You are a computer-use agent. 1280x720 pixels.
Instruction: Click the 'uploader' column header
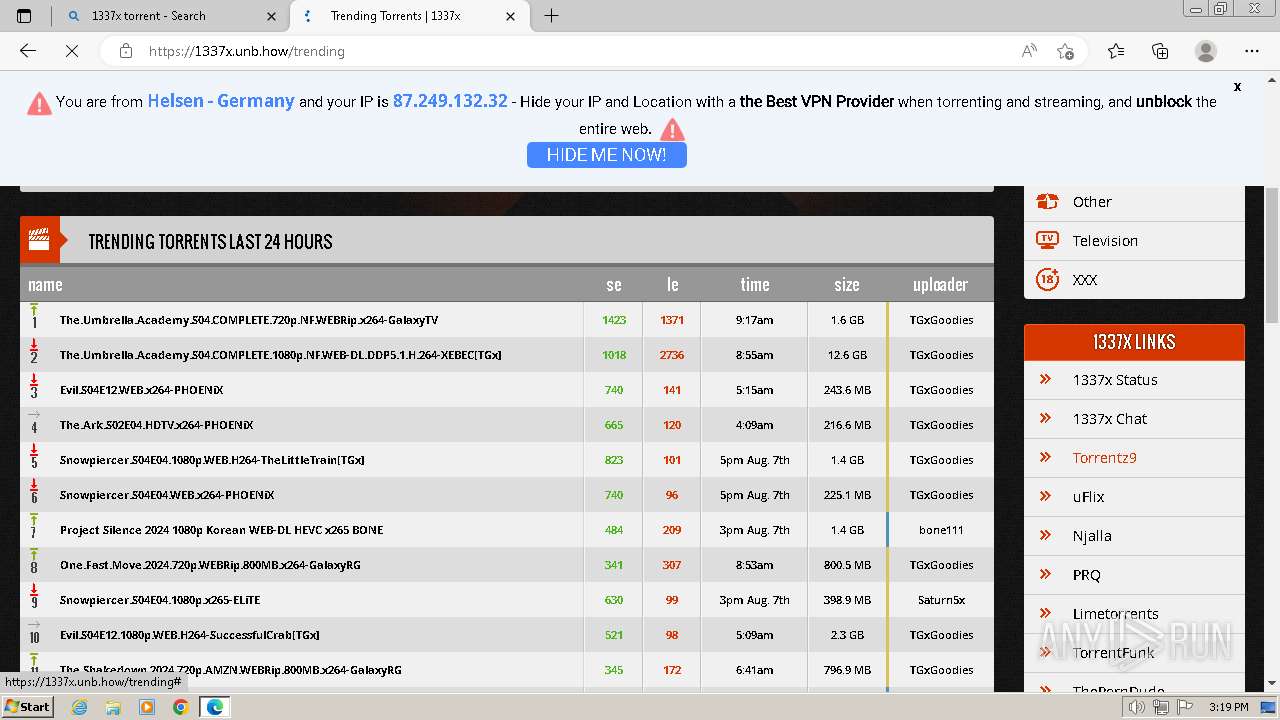point(940,284)
